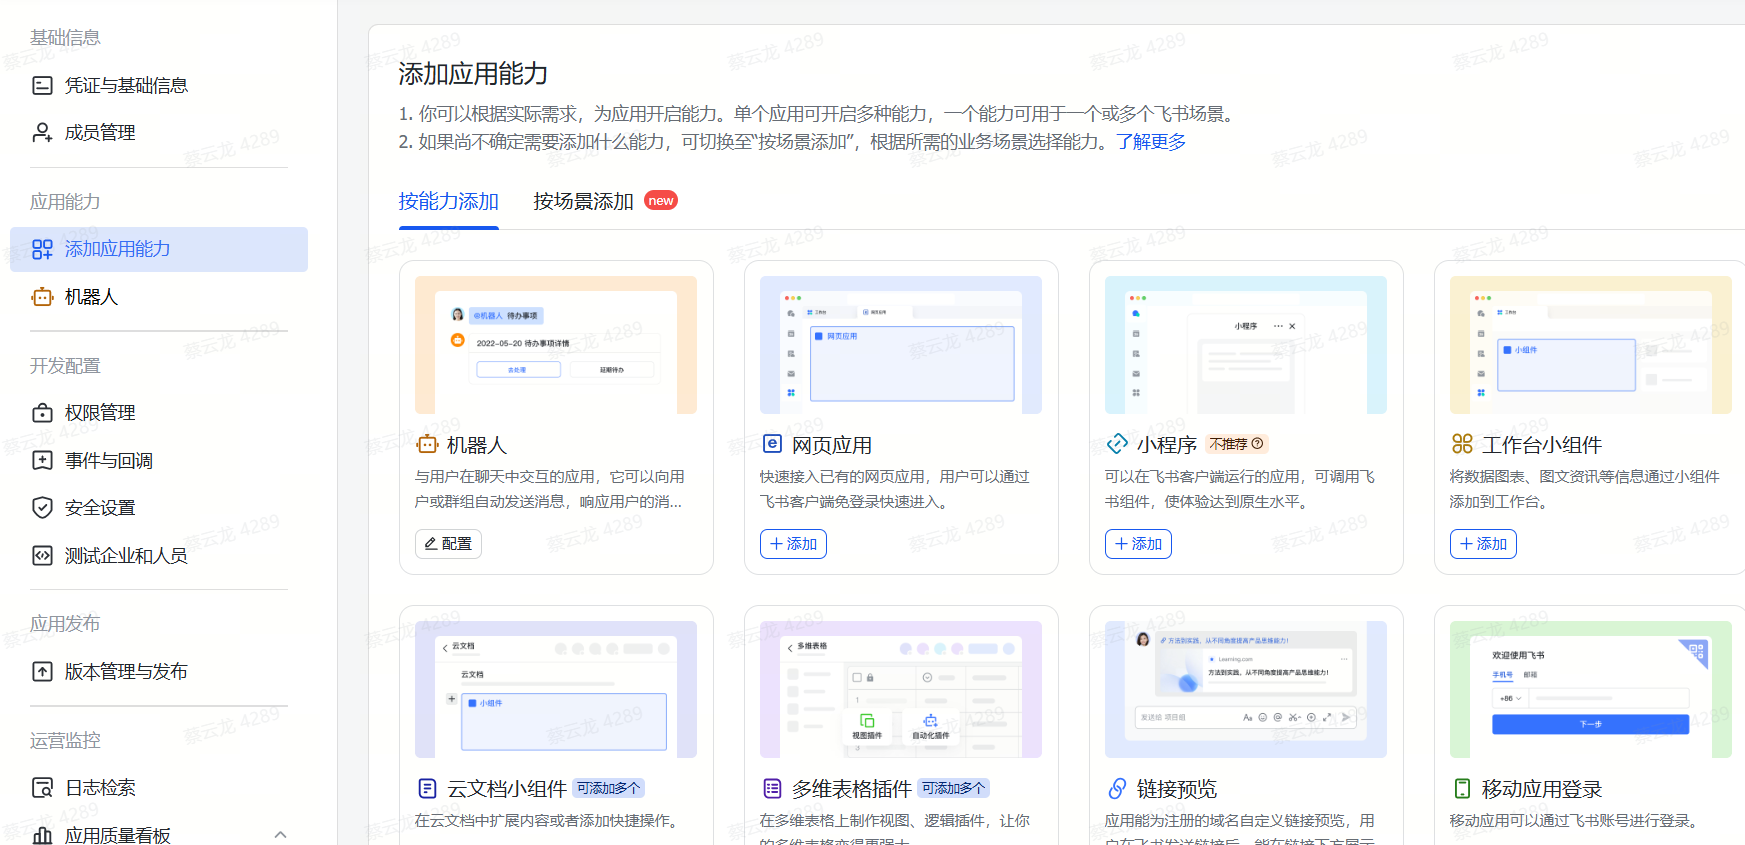Click the 机器人 robot icon in sidebar
The image size is (1745, 845).
point(42,297)
